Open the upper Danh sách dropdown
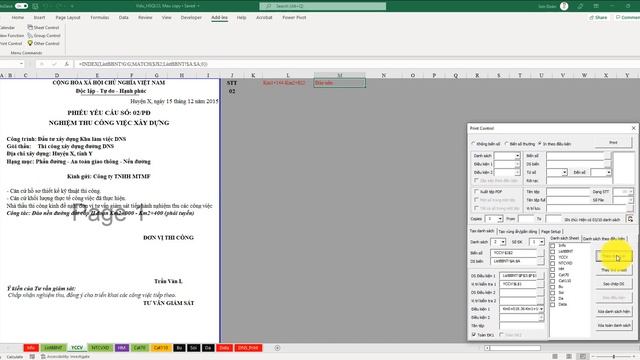This screenshot has width=640, height=360. (518, 156)
